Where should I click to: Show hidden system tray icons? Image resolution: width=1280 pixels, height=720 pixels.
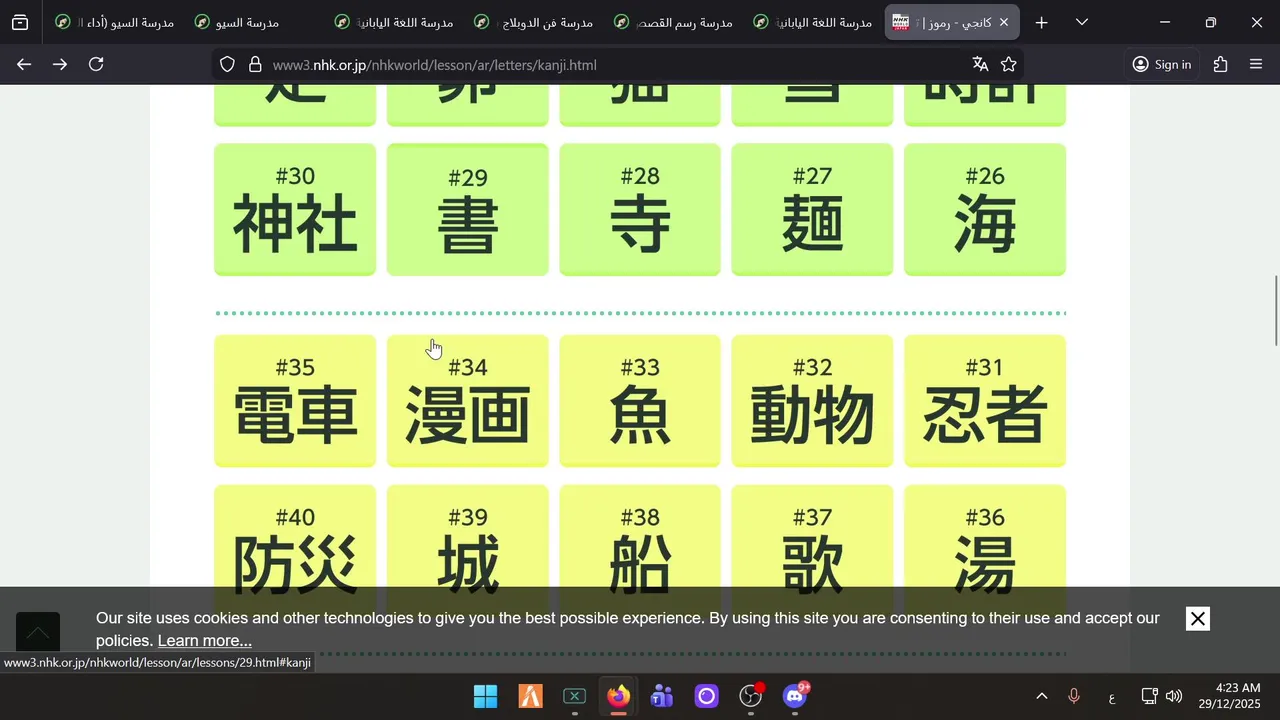[x=1041, y=696]
